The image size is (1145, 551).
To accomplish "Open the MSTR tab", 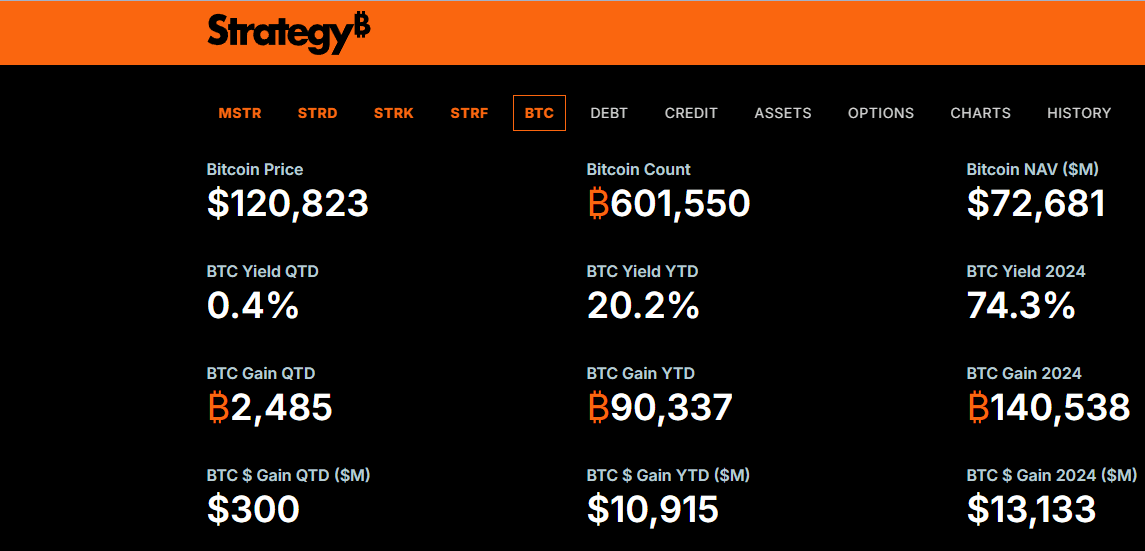I will click(240, 113).
